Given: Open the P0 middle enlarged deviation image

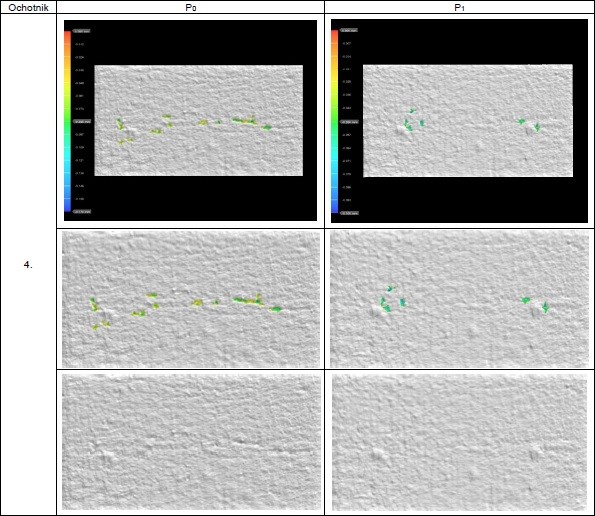Looking at the screenshot, I should click(191, 299).
